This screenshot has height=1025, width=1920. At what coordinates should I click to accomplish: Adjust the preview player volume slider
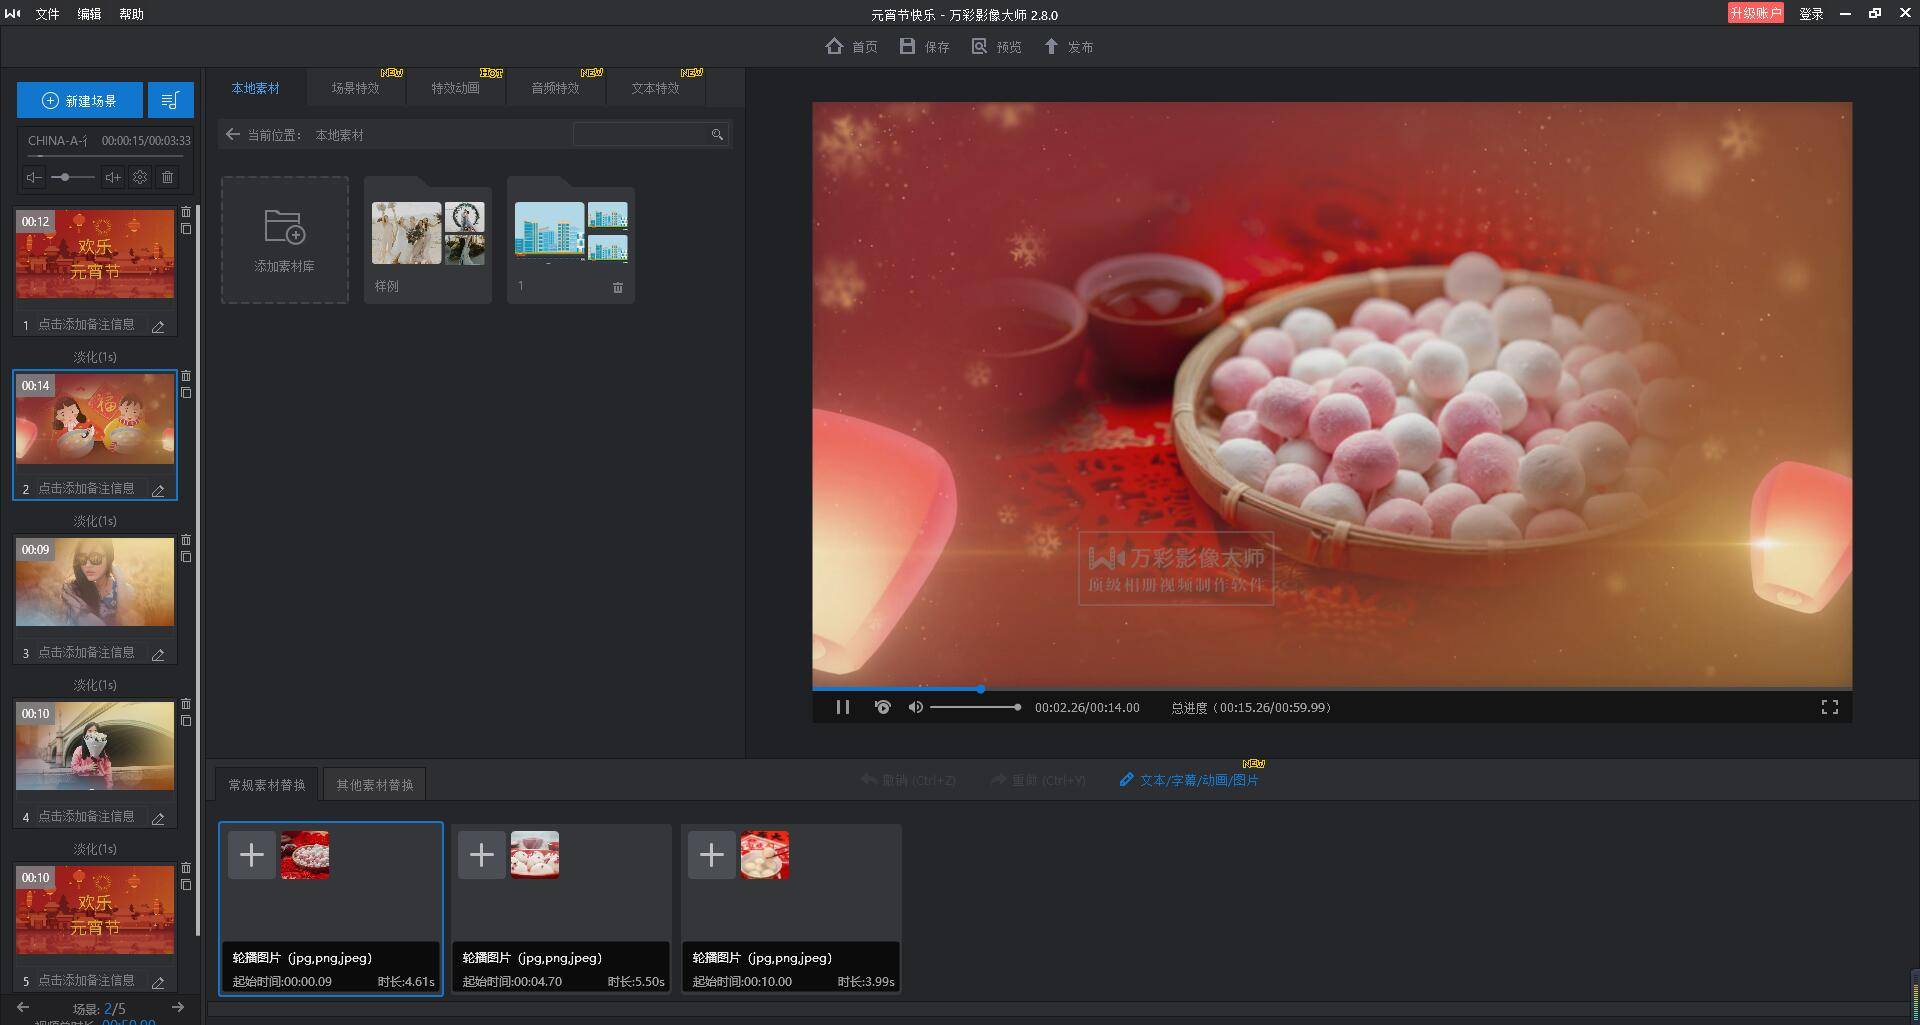(975, 707)
